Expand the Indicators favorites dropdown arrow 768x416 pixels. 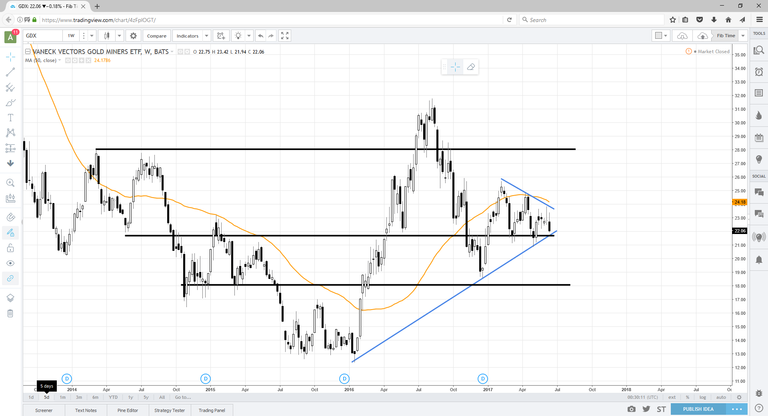click(x=207, y=36)
